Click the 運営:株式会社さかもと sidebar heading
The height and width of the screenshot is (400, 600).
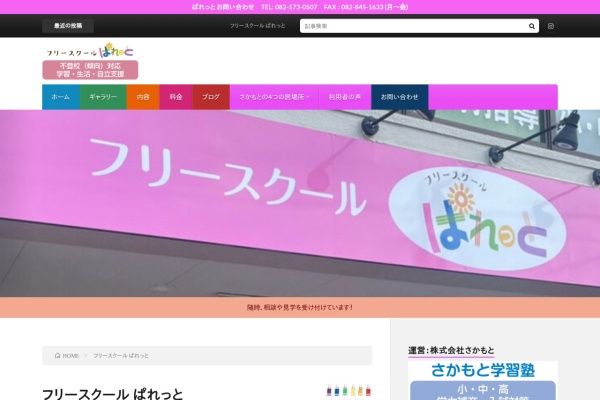[451, 350]
